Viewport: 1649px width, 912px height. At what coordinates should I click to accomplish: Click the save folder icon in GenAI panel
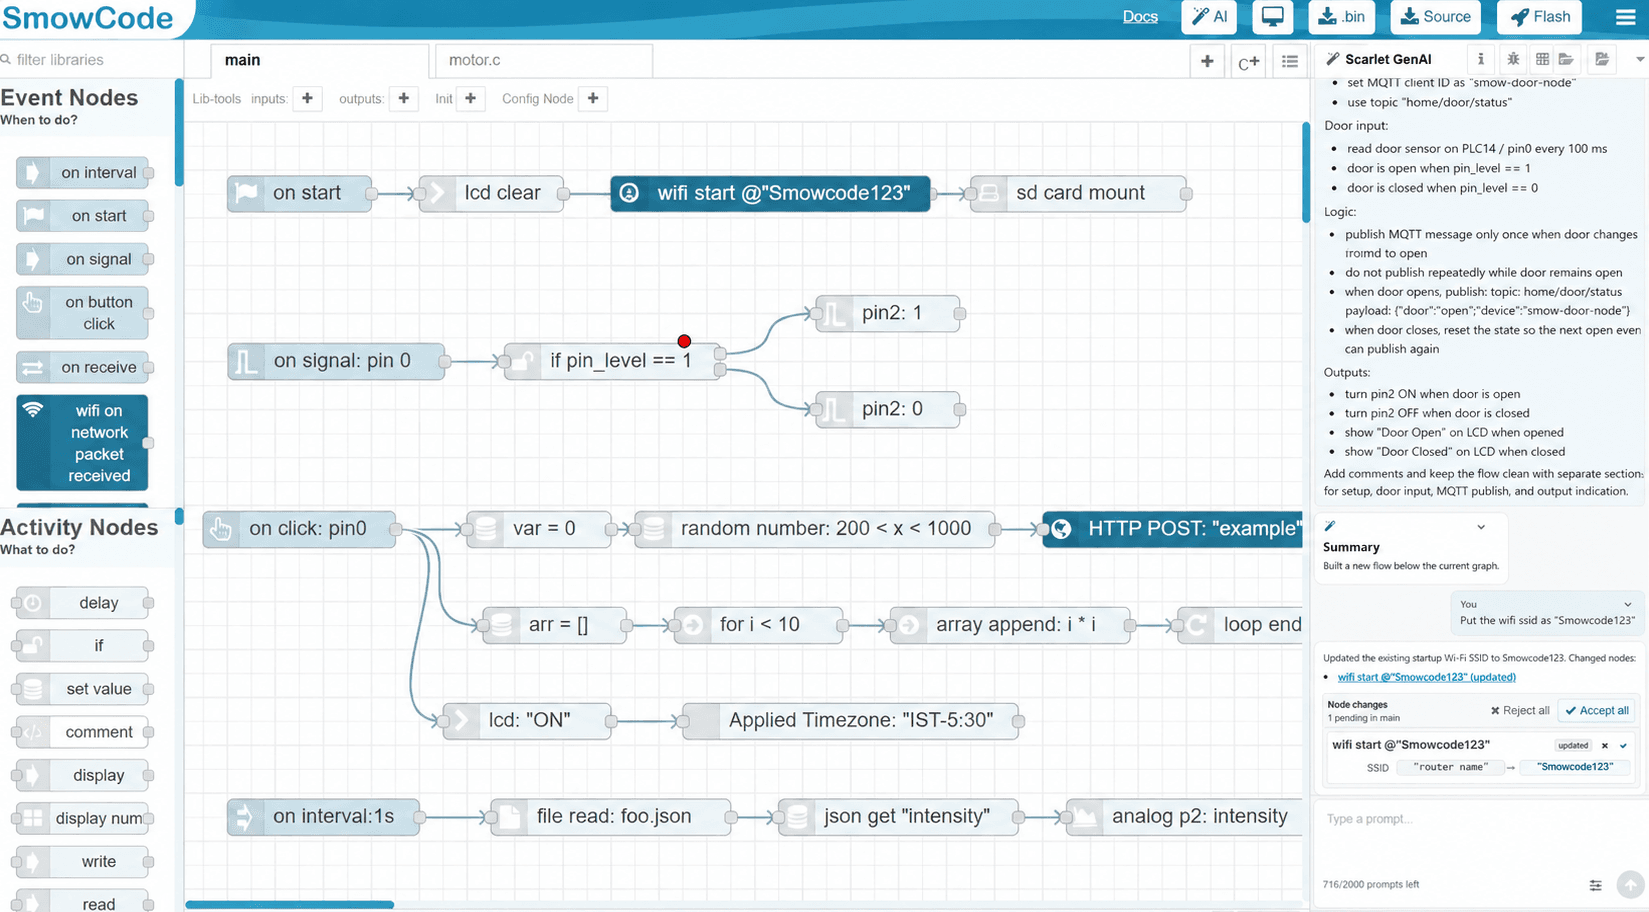coord(1602,59)
